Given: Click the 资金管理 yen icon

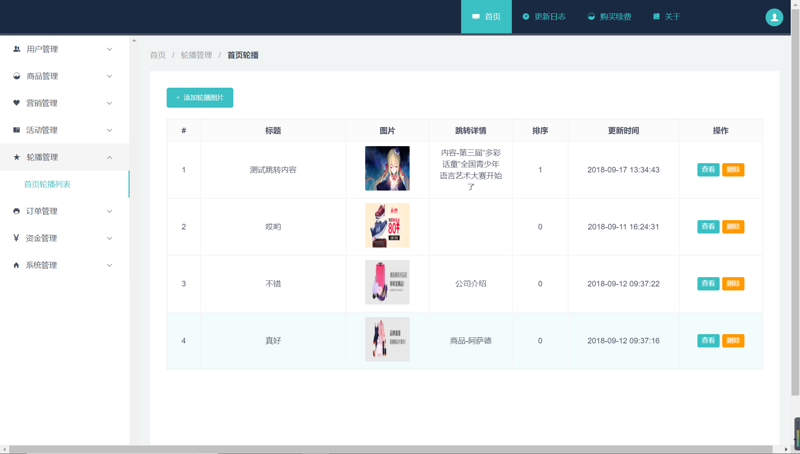Looking at the screenshot, I should (x=16, y=238).
